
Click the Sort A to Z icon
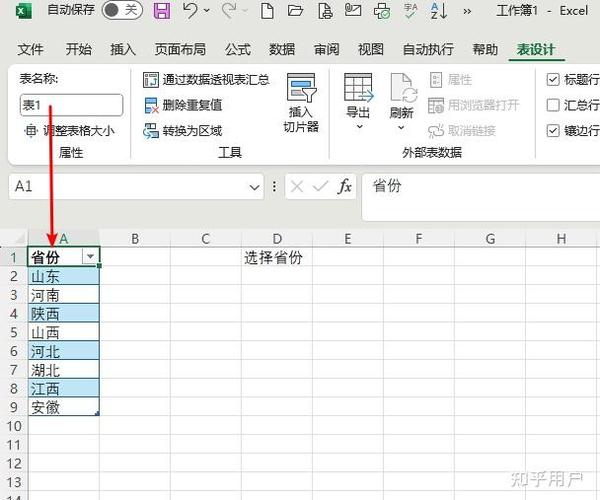pyautogui.click(x=439, y=11)
